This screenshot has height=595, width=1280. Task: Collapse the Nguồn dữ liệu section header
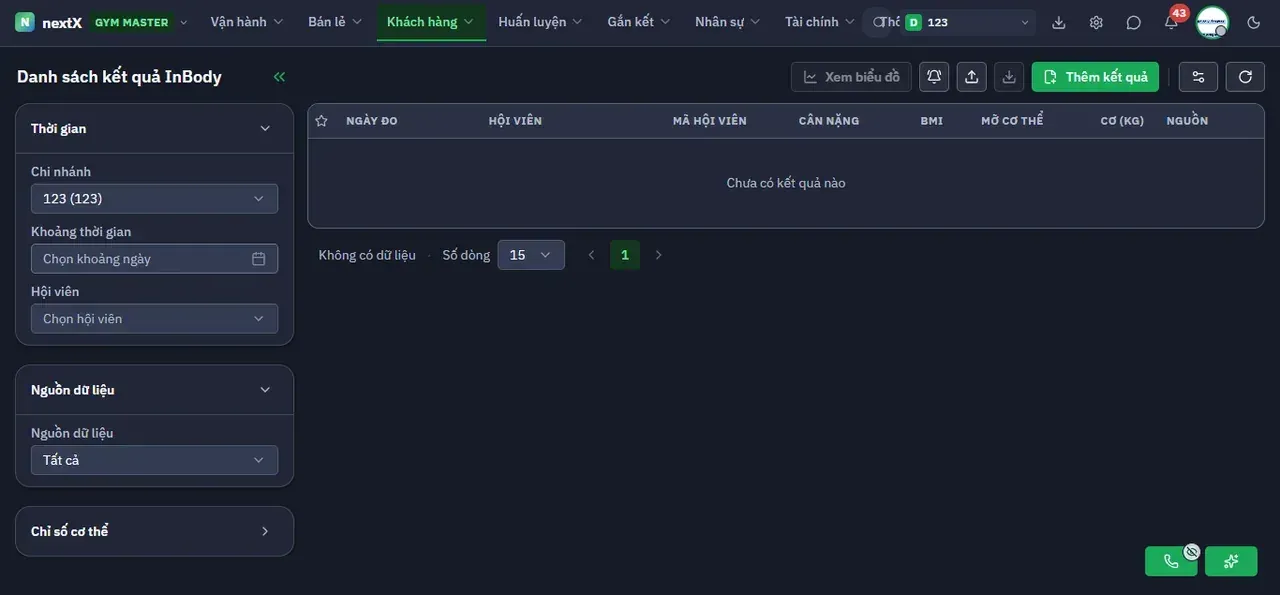click(154, 390)
